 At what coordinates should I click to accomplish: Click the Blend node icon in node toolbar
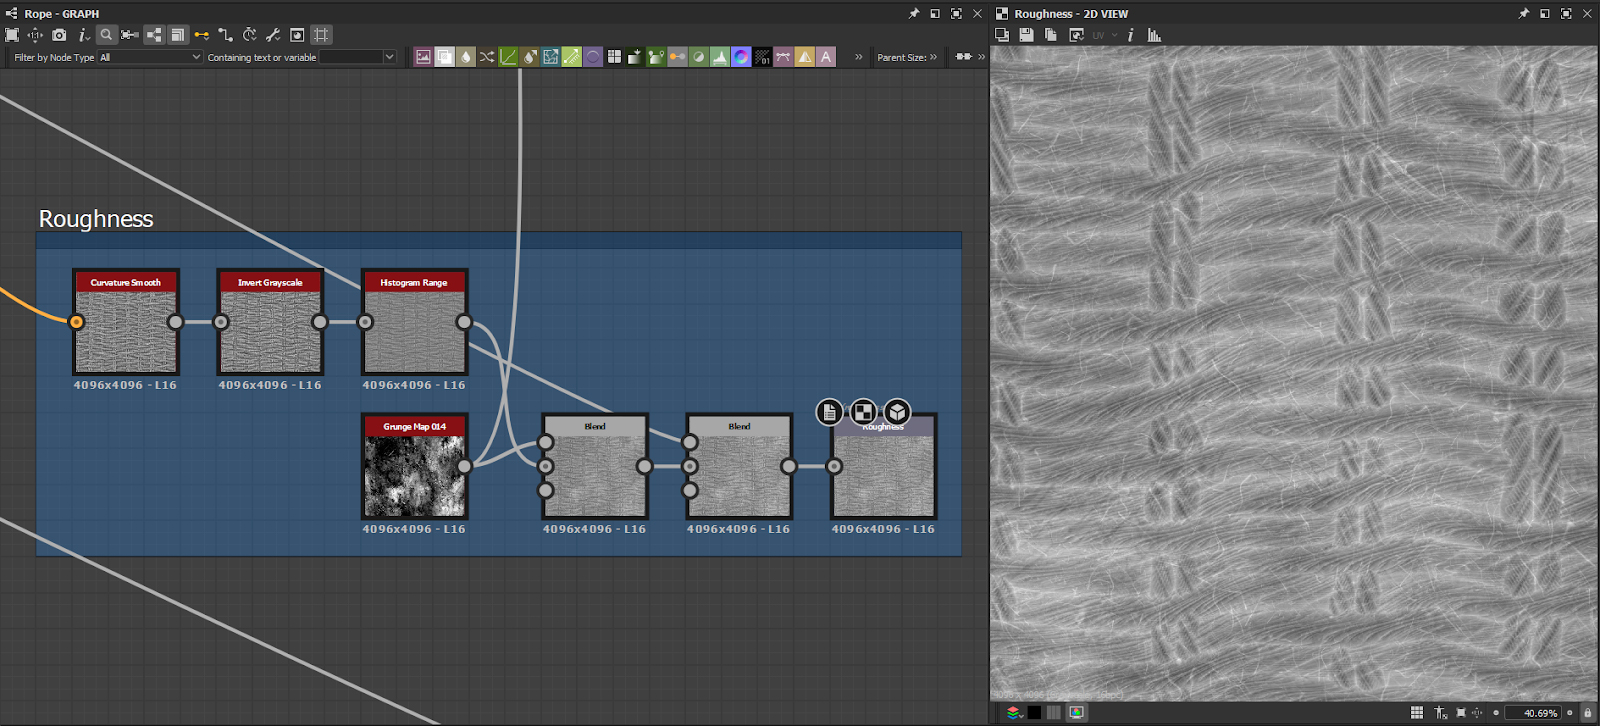tap(444, 57)
